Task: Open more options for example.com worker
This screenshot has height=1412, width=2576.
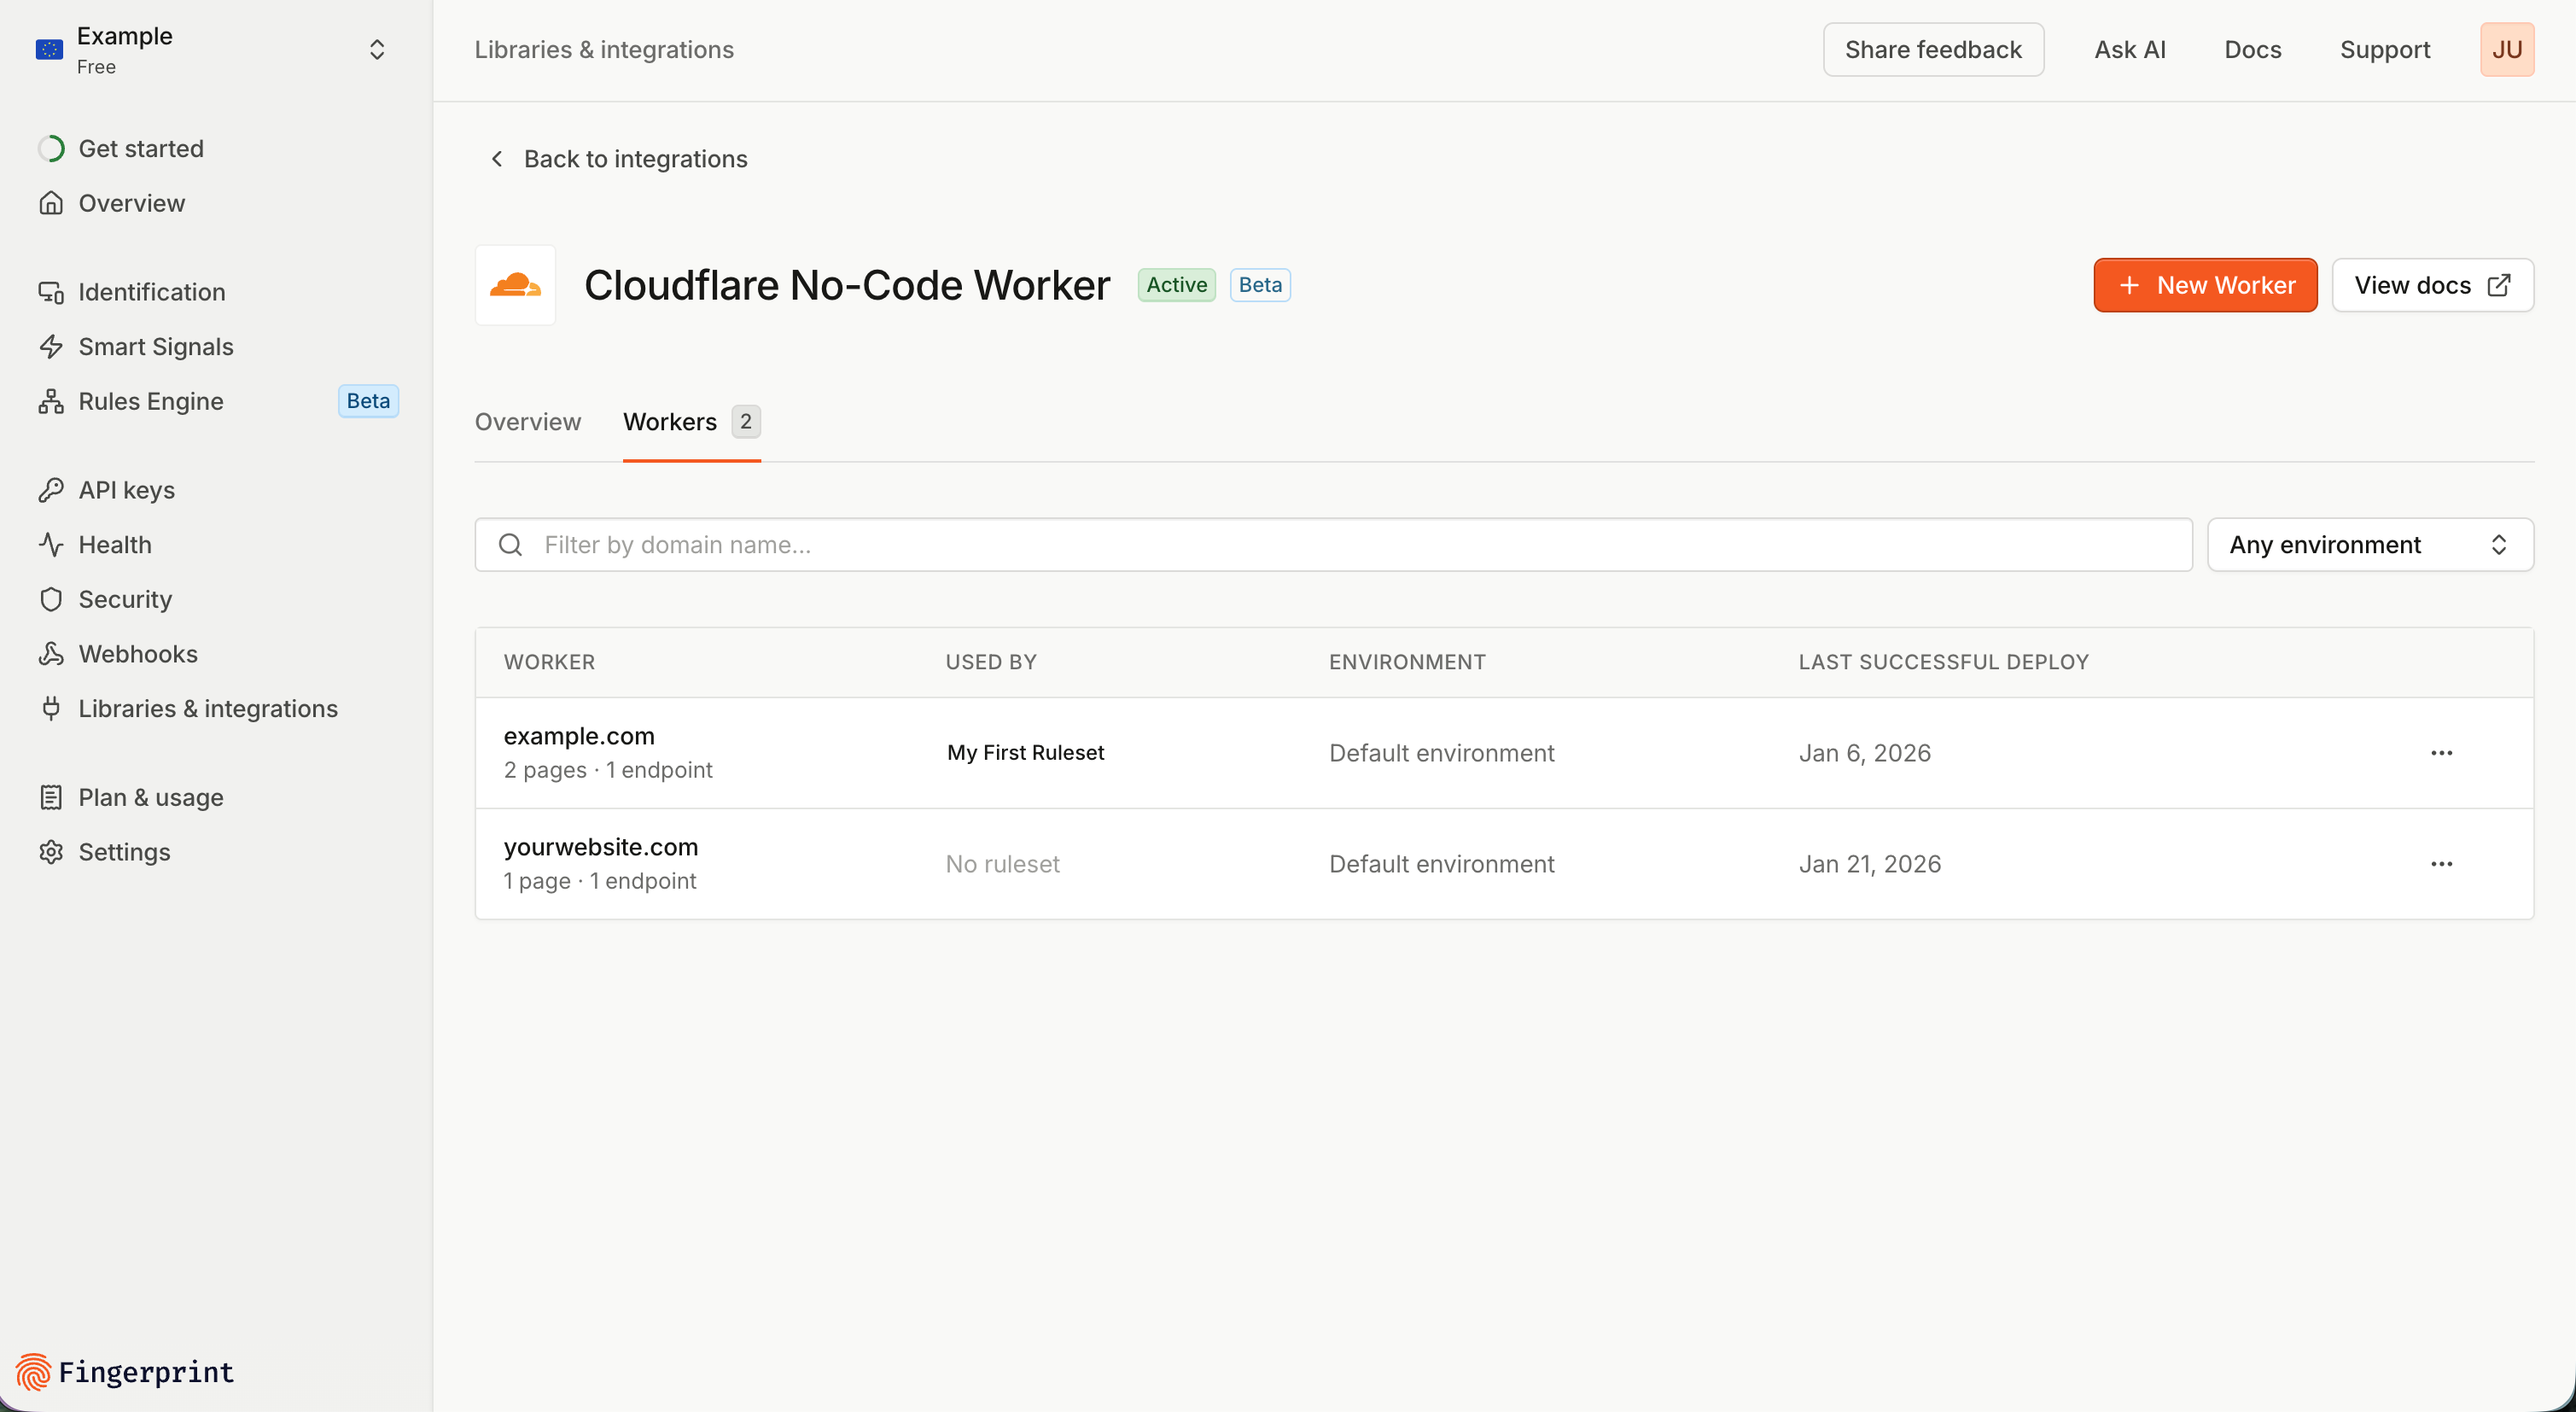Action: 2441,753
